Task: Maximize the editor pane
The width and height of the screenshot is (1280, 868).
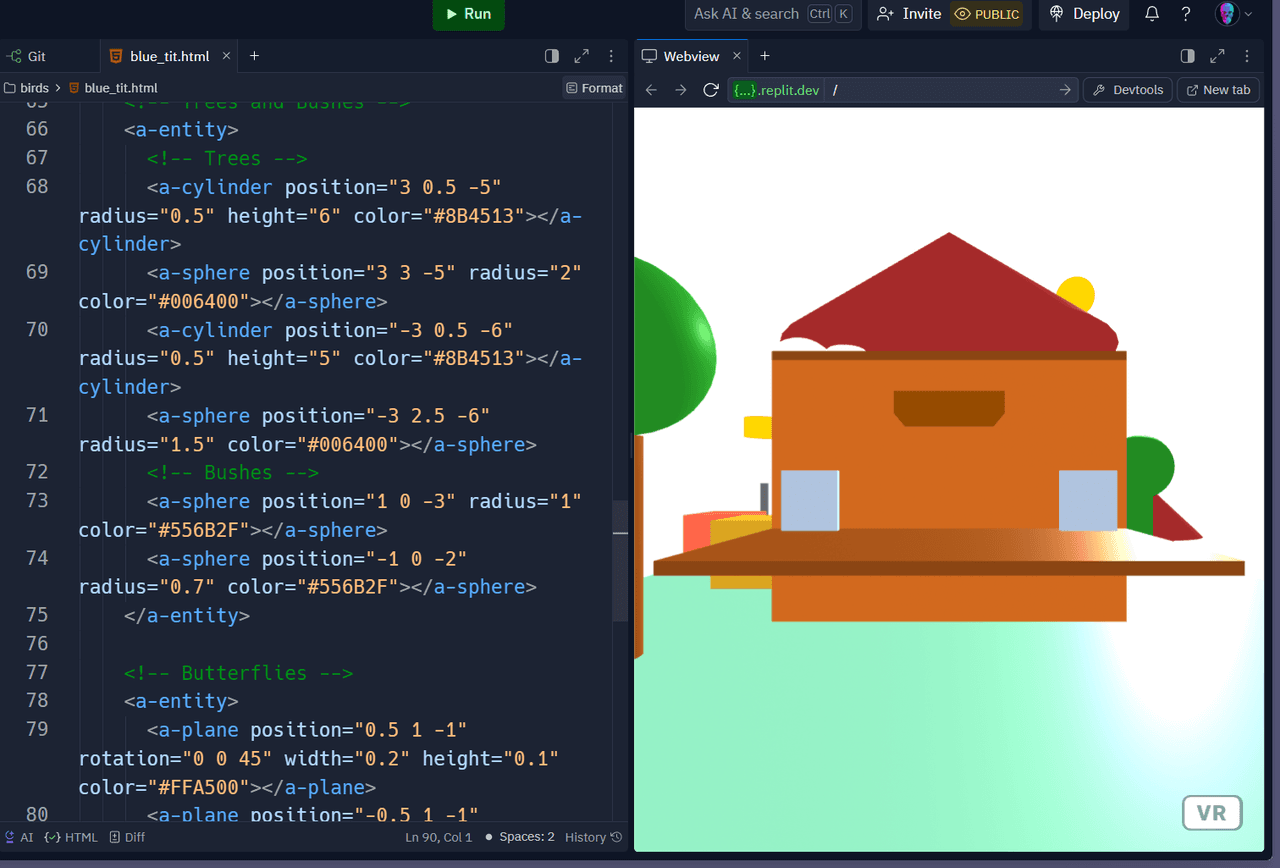Action: click(582, 56)
